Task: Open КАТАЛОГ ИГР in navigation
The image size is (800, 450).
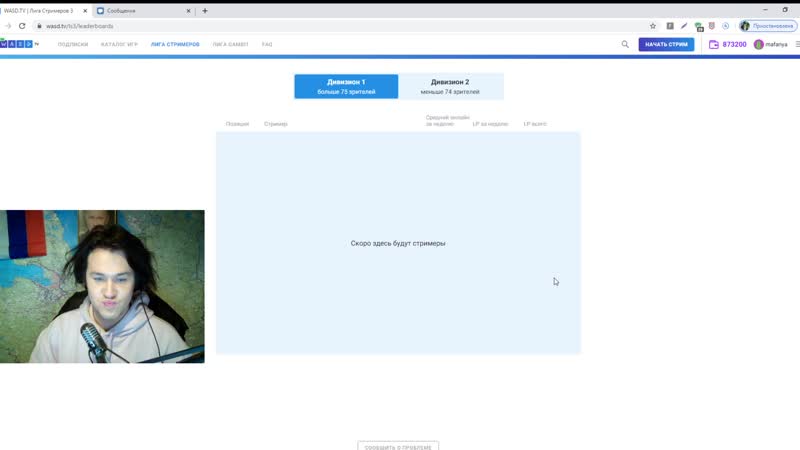Action: pyautogui.click(x=119, y=44)
